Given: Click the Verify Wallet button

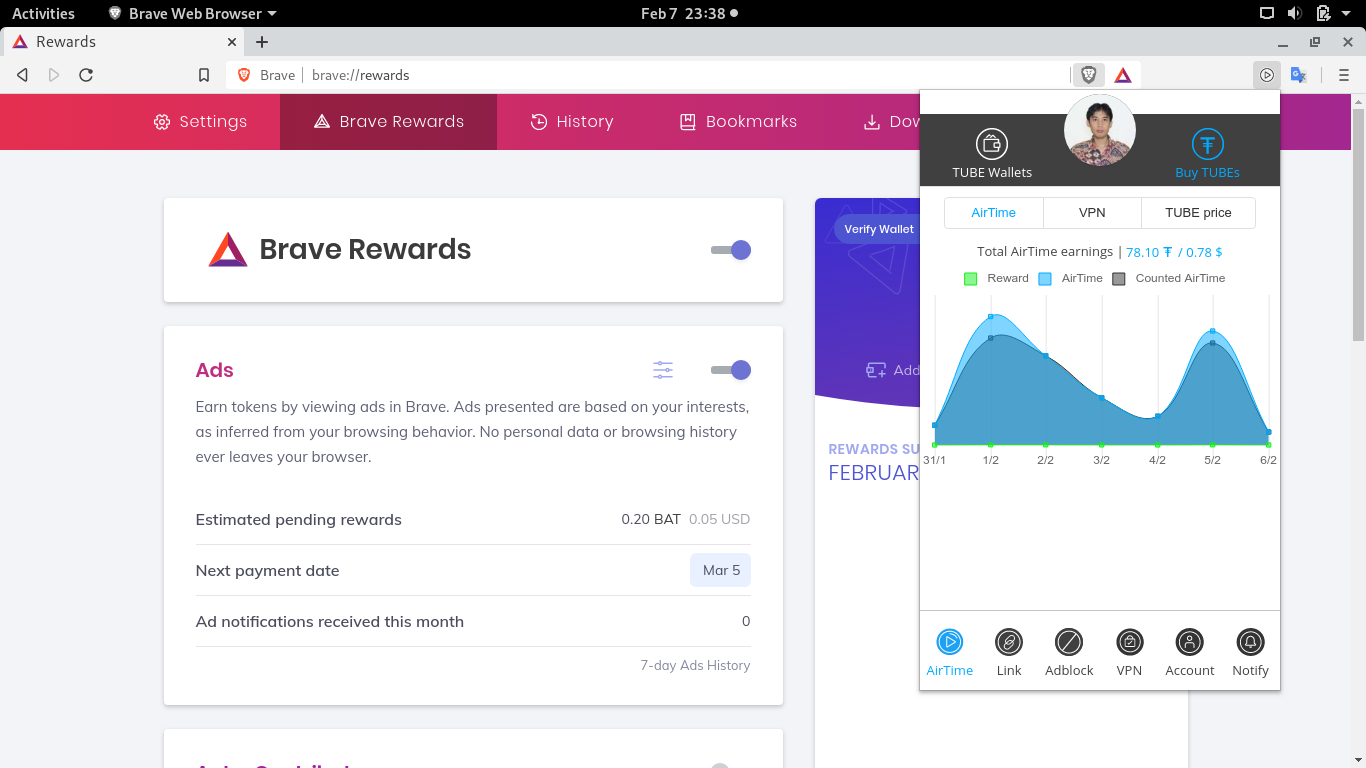Looking at the screenshot, I should [x=877, y=229].
